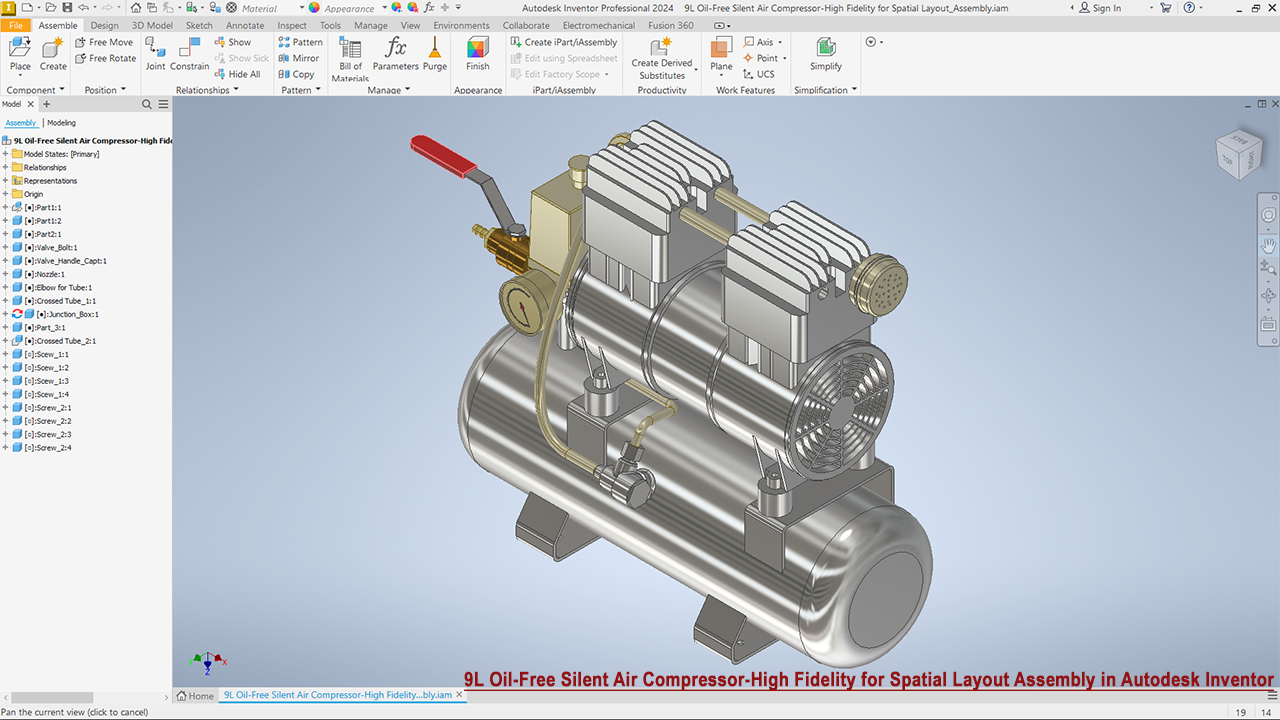The image size is (1280, 720).
Task: Select Elbow for Tube:1 in tree
Action: (52, 287)
